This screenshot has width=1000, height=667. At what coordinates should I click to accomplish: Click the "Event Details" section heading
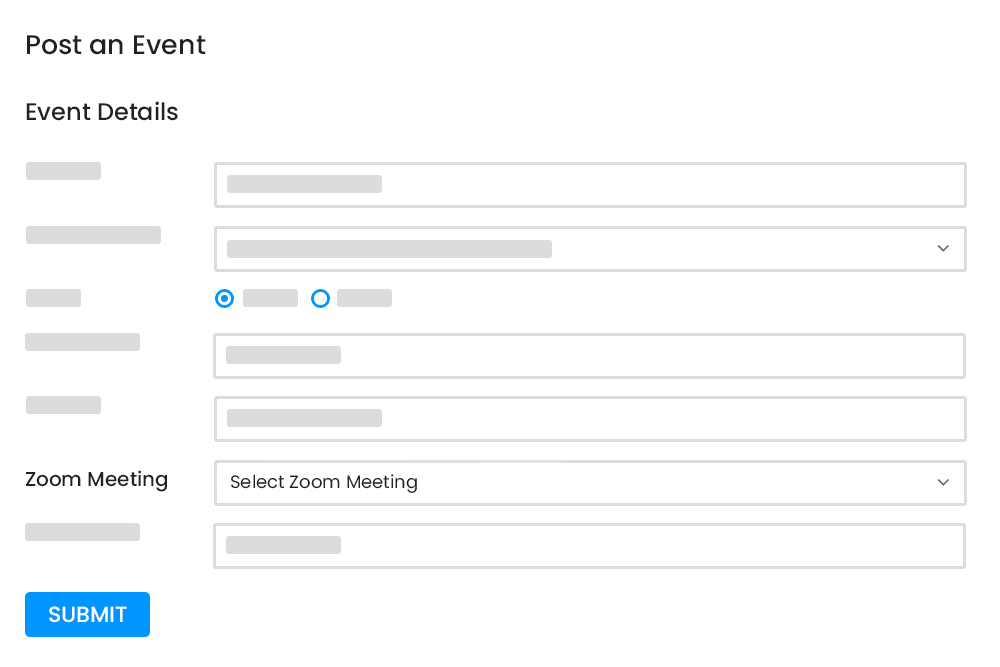[x=101, y=112]
